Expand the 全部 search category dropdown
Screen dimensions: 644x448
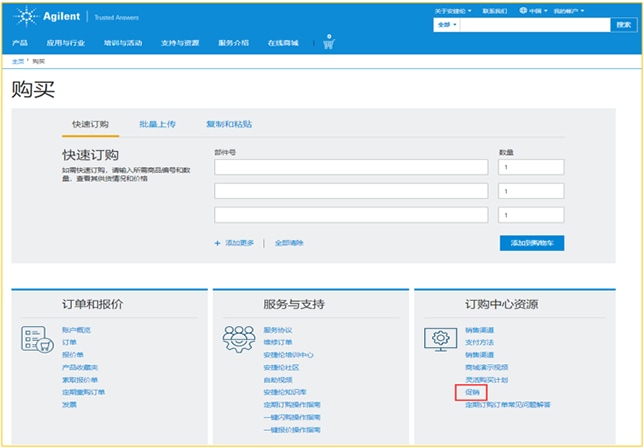point(446,25)
